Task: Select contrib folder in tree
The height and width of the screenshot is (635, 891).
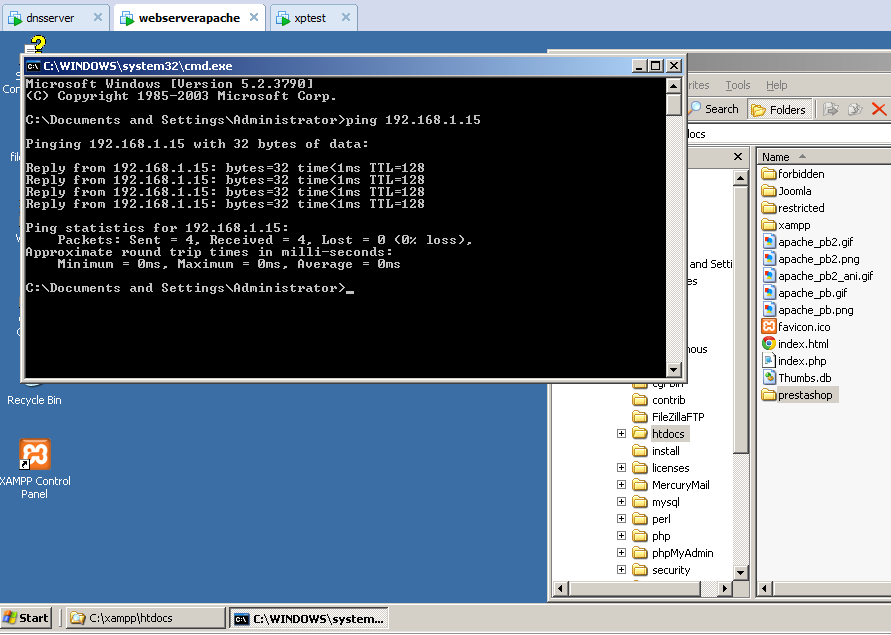Action: click(x=659, y=400)
